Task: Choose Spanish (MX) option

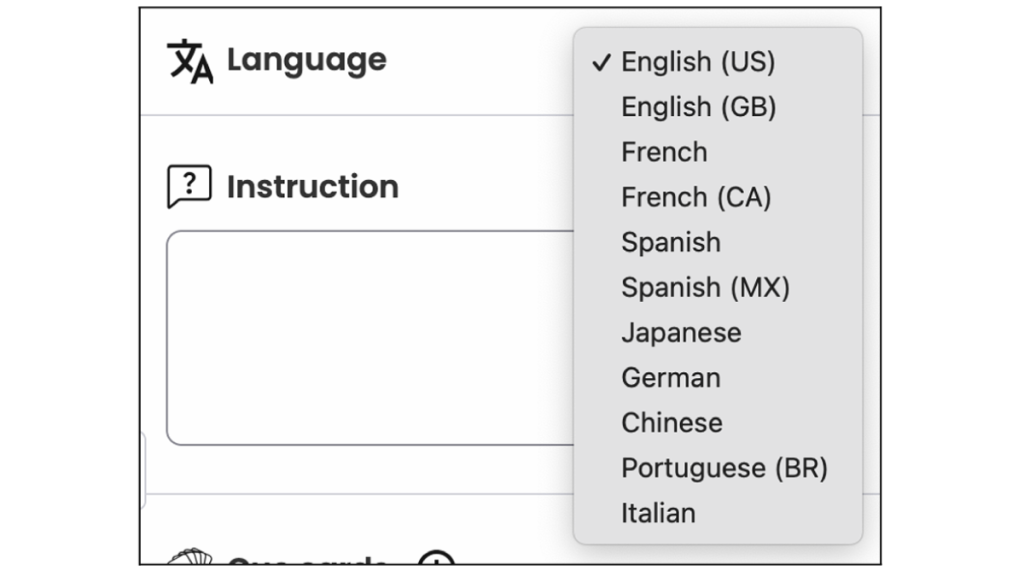Action: 705,288
